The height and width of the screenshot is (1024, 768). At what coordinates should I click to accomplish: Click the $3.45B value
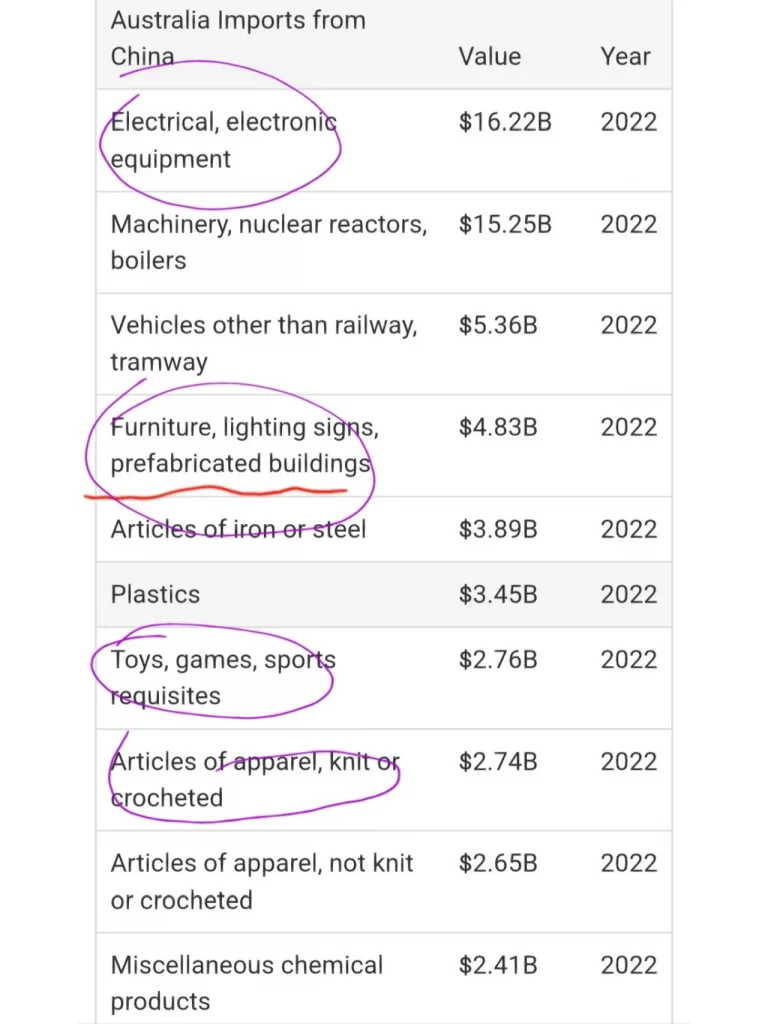coord(498,594)
